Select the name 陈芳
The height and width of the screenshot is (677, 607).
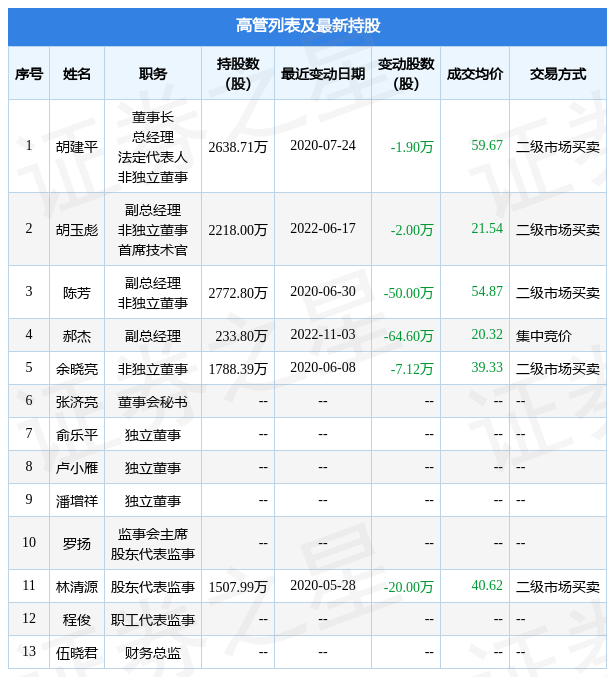tap(77, 293)
